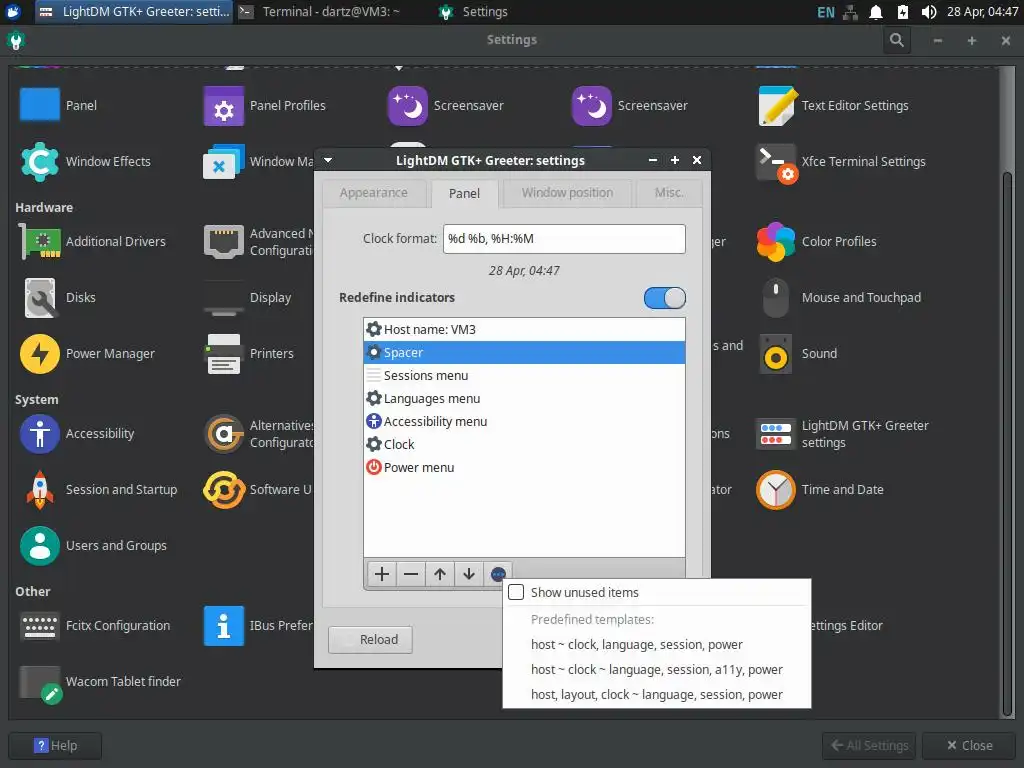Select the Clock indicator row

point(524,444)
